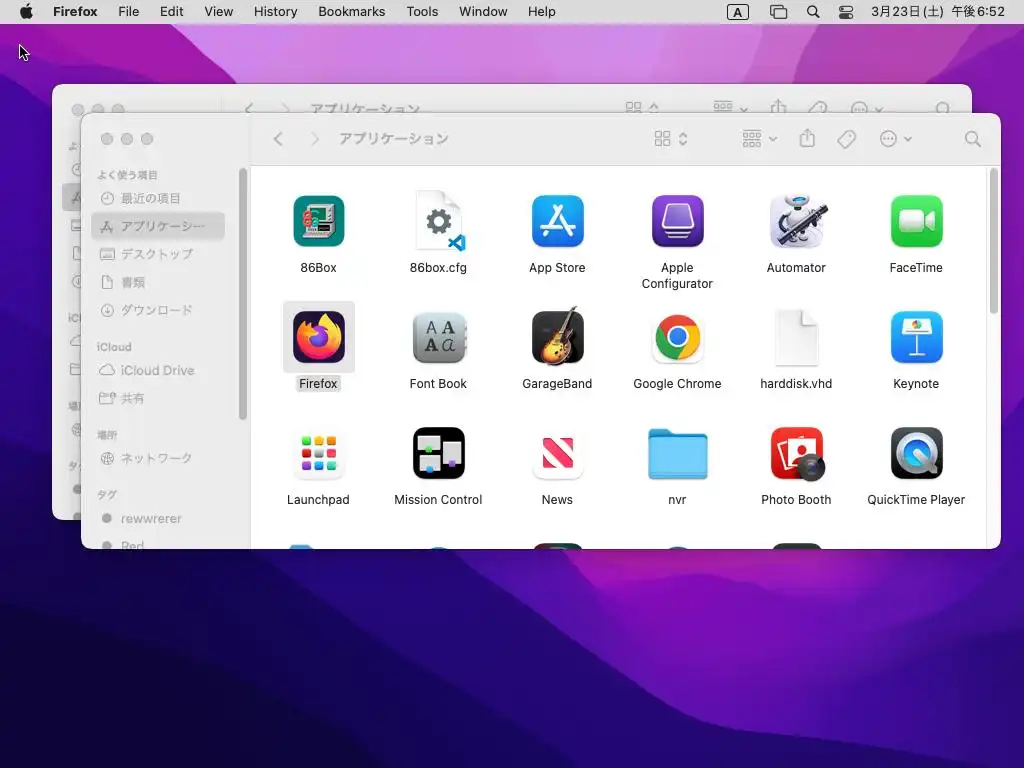Screen dimensions: 1024x768
Task: Select the GarageBand guitar icon
Action: 557,337
